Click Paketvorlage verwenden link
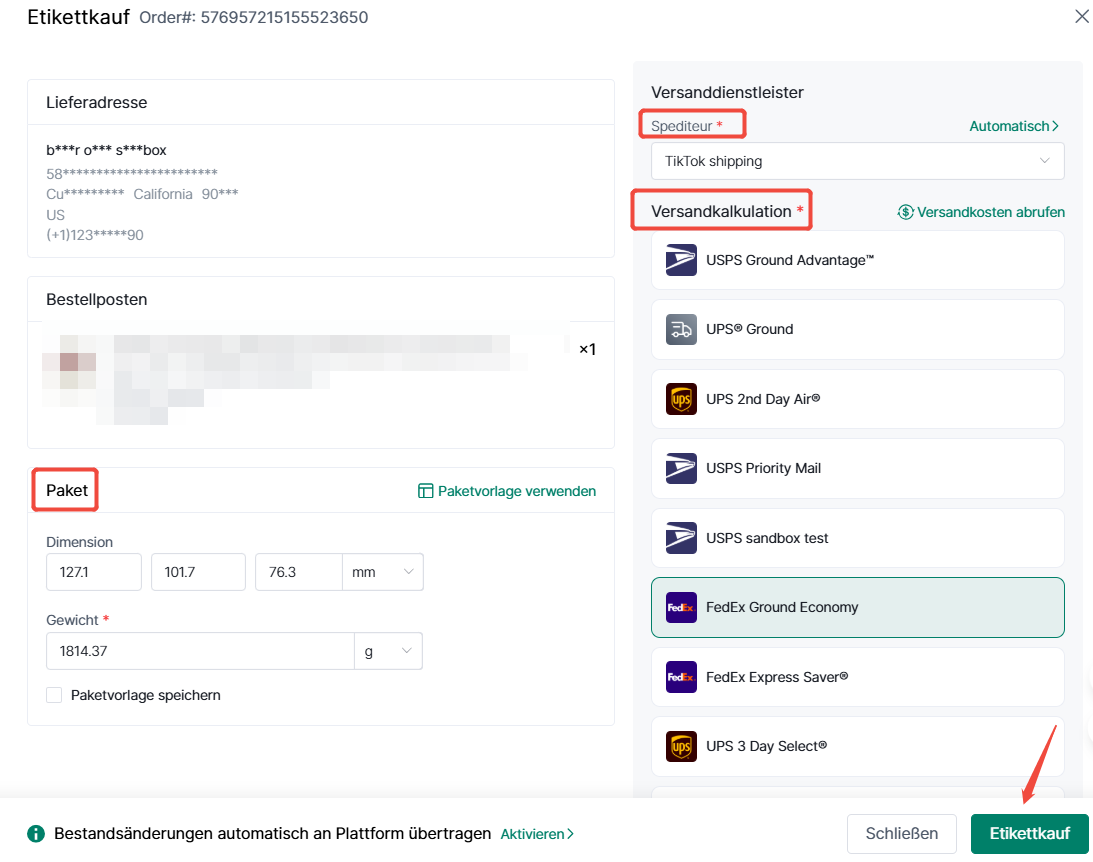The height and width of the screenshot is (862, 1093). click(517, 491)
